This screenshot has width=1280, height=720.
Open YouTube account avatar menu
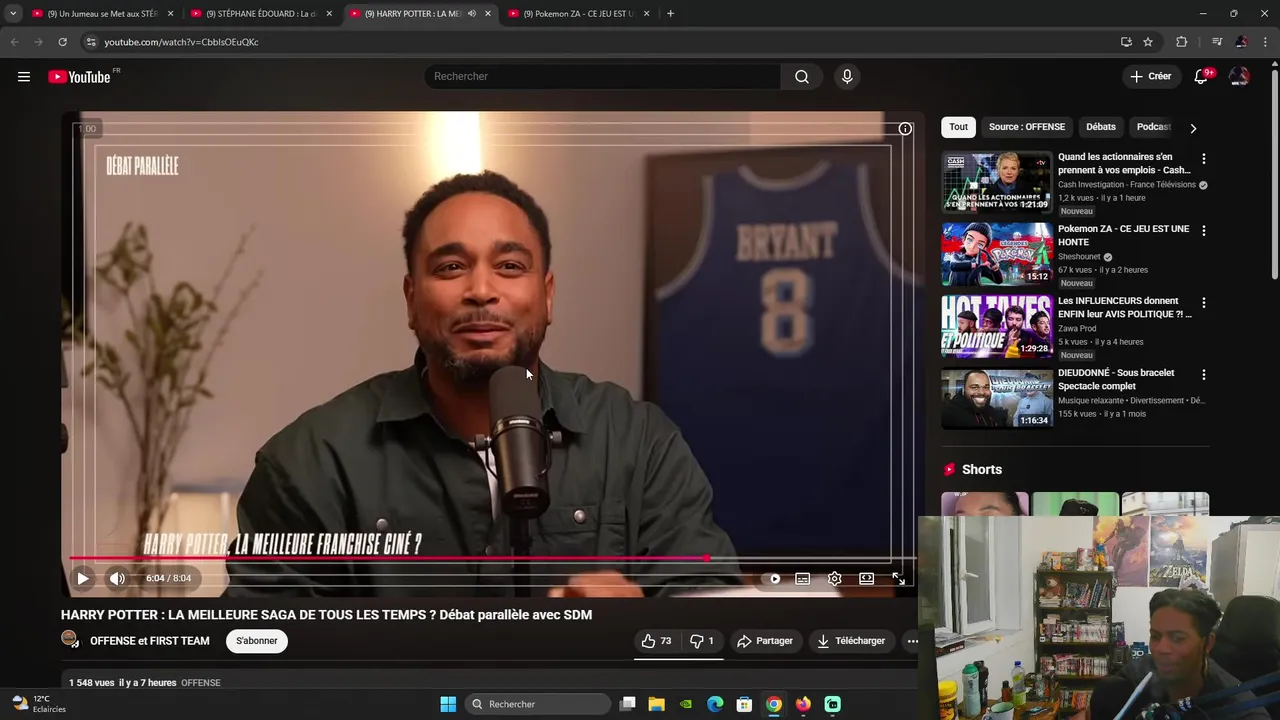pyautogui.click(x=1239, y=77)
